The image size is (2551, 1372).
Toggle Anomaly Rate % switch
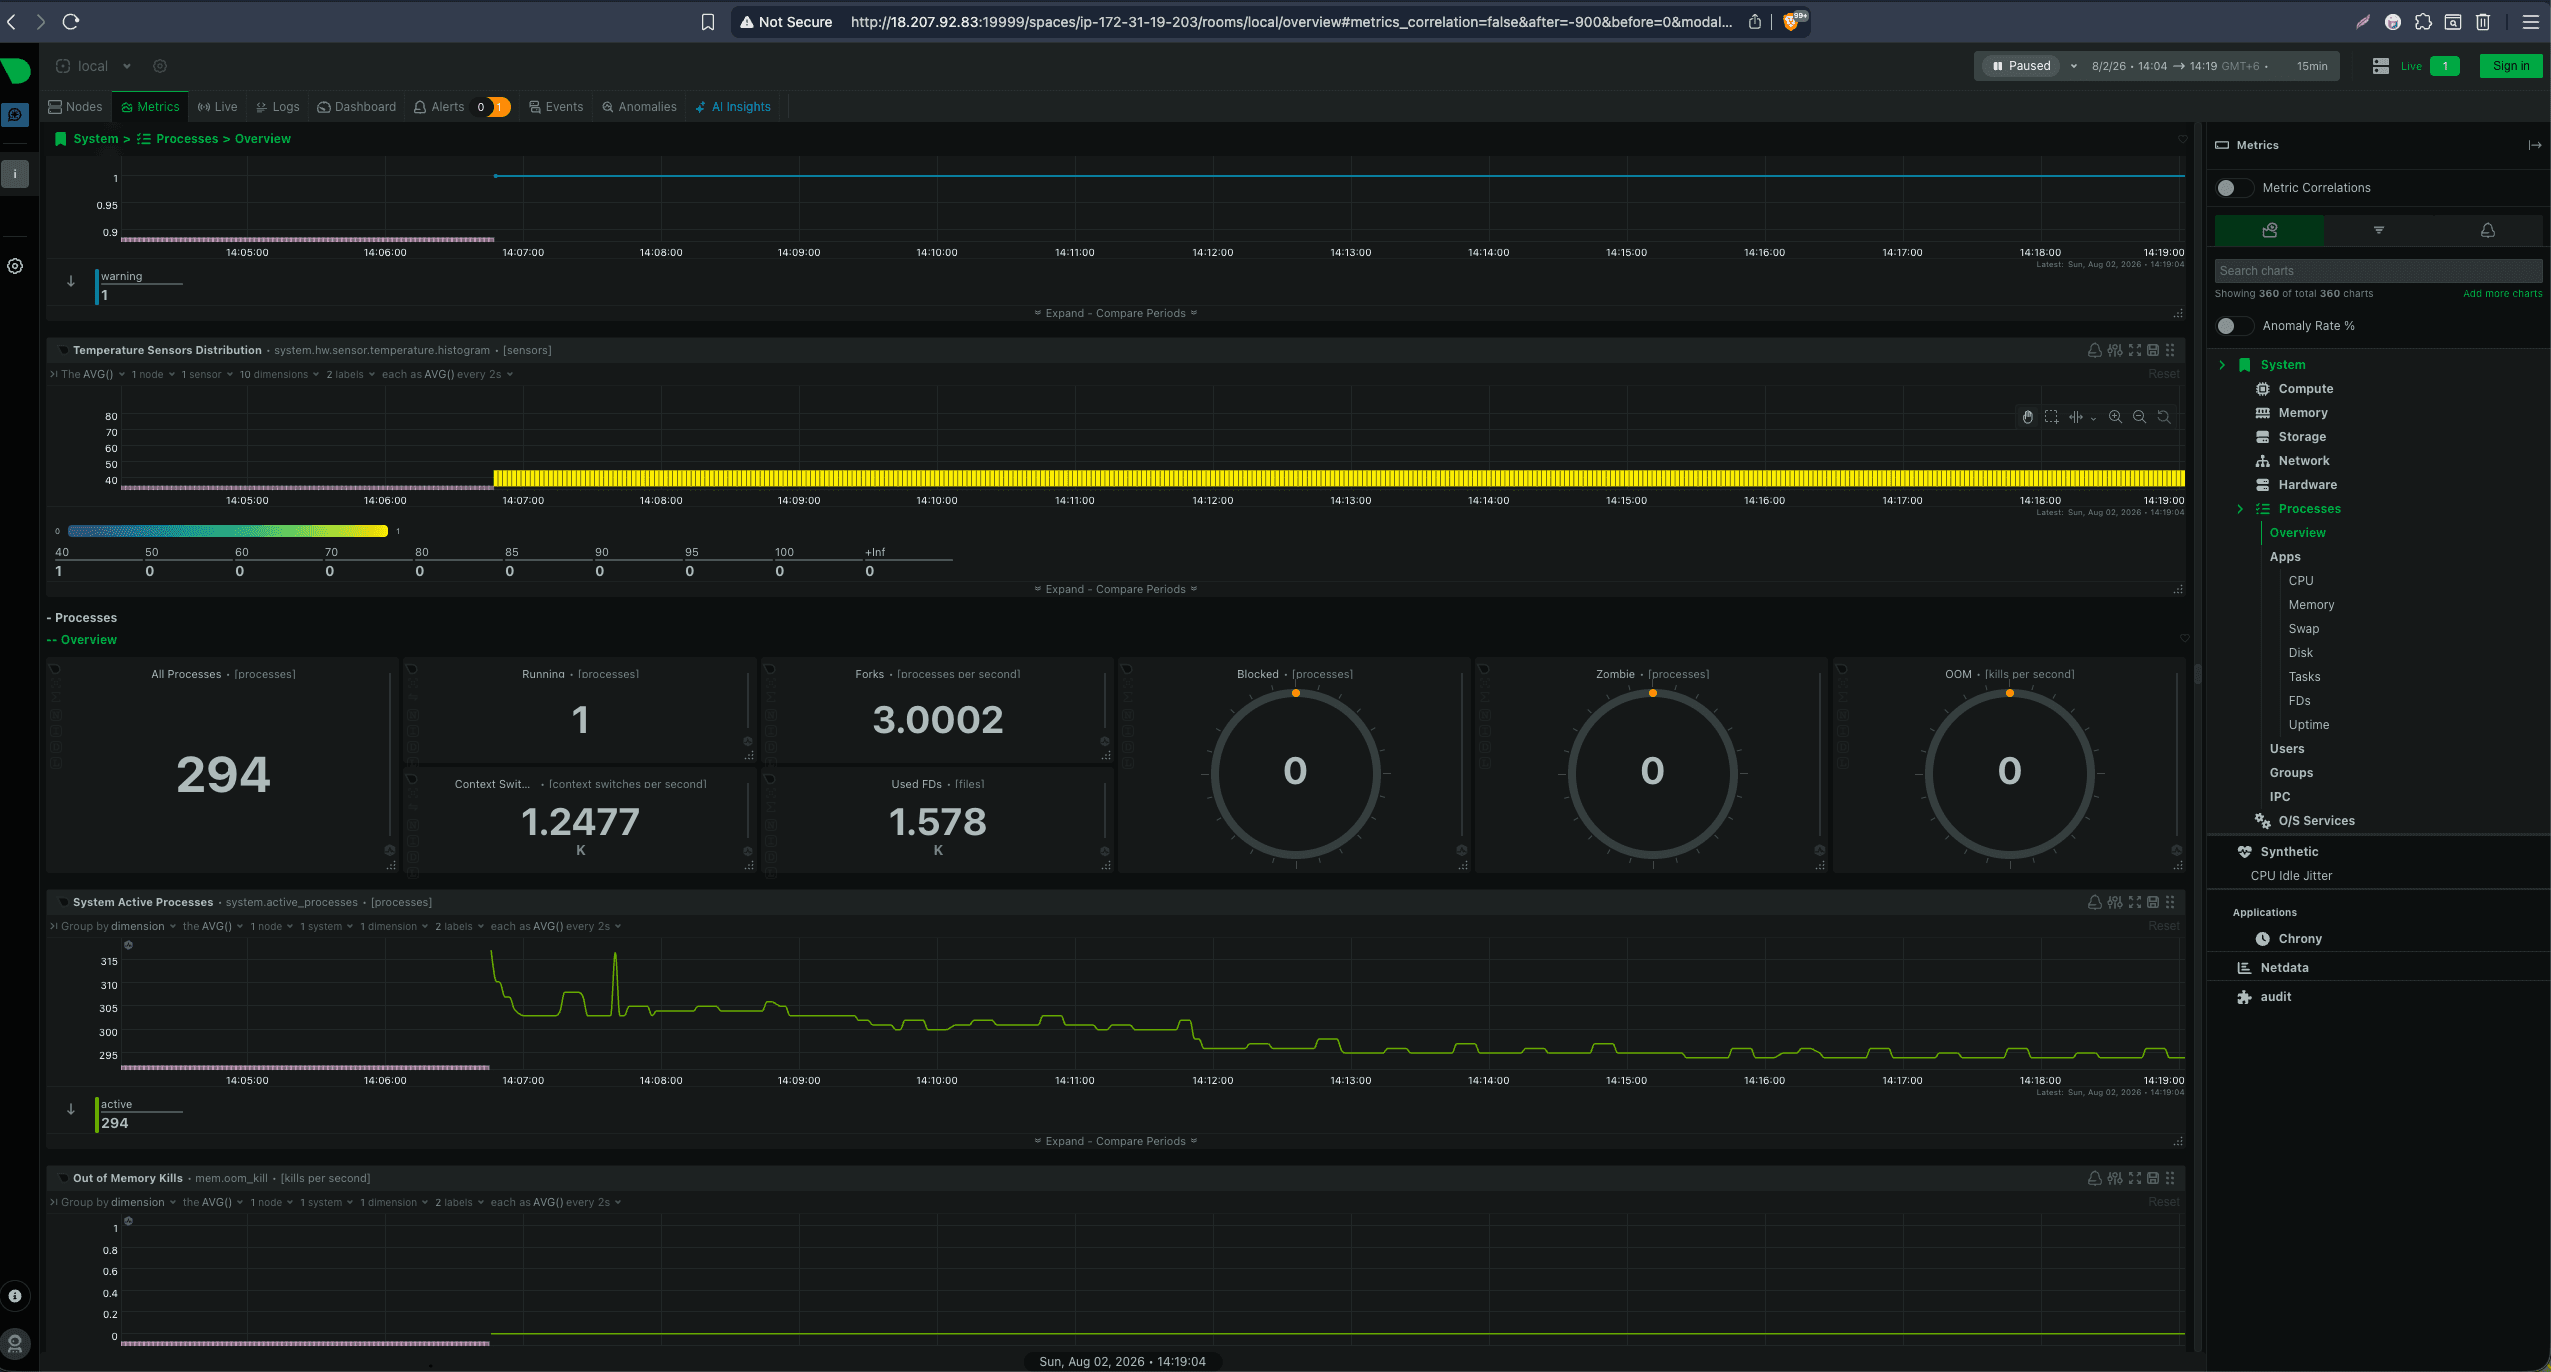[x=2234, y=326]
